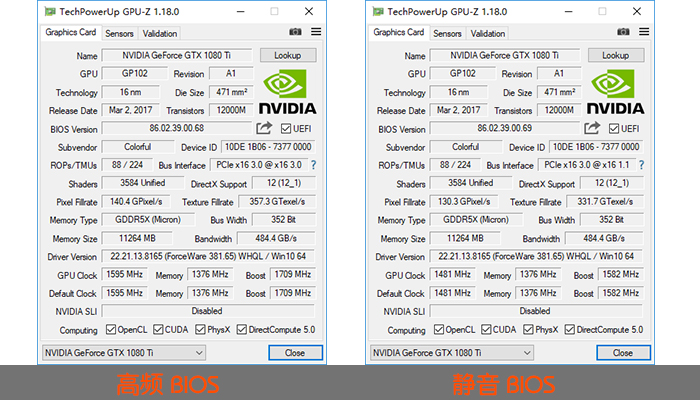This screenshot has width=700, height=400.
Task: Click NVIDIA SLI Disabled field in left window
Action: click(208, 311)
